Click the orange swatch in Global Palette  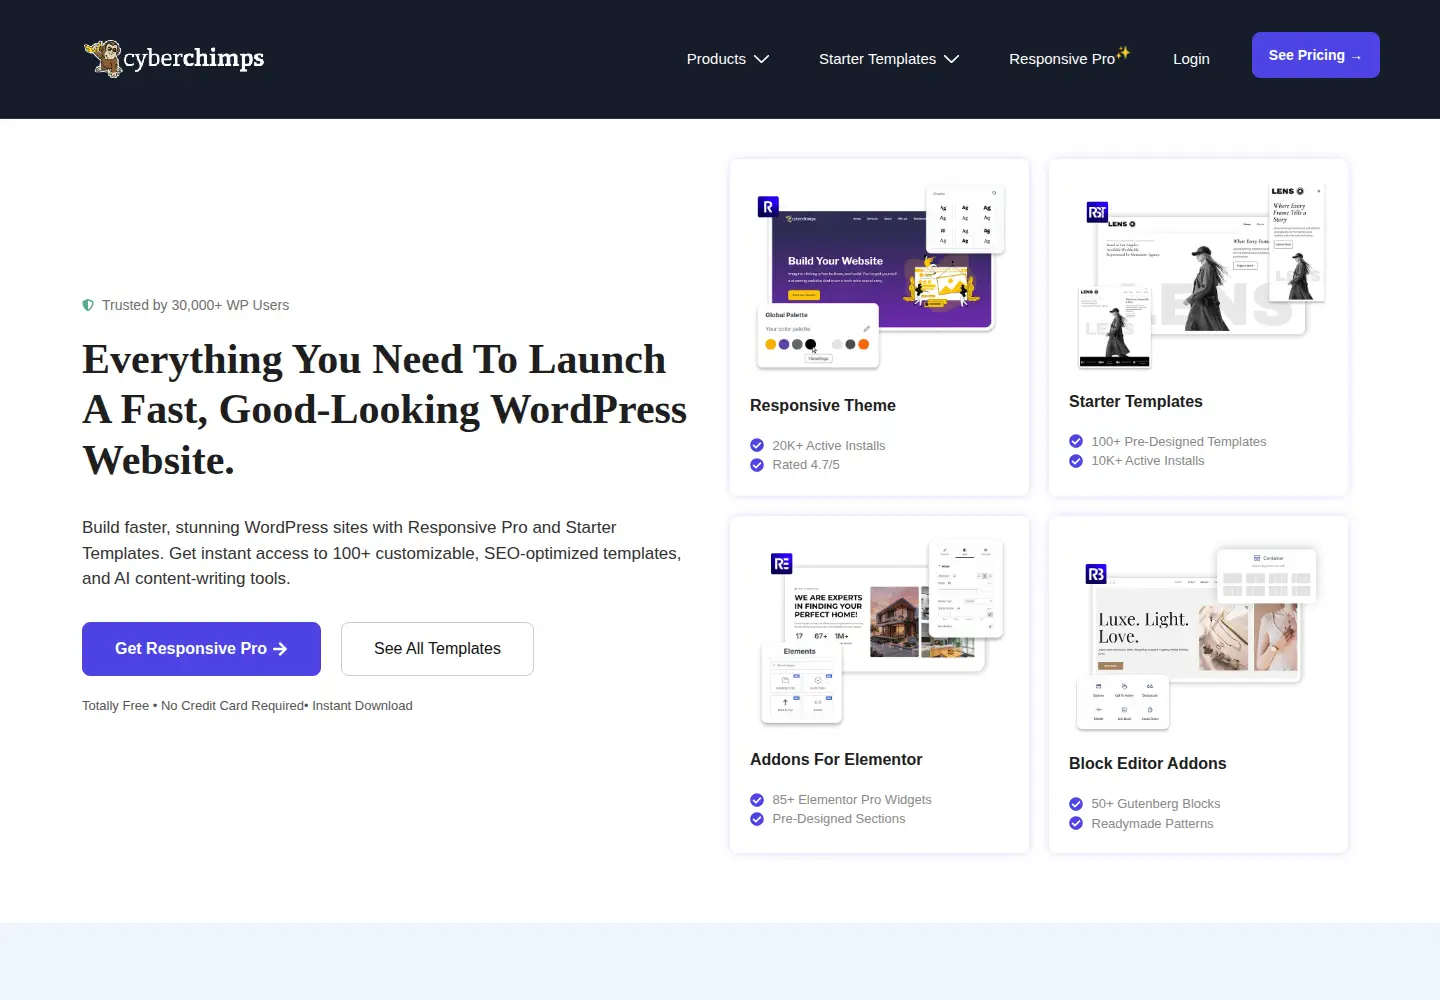(x=863, y=344)
